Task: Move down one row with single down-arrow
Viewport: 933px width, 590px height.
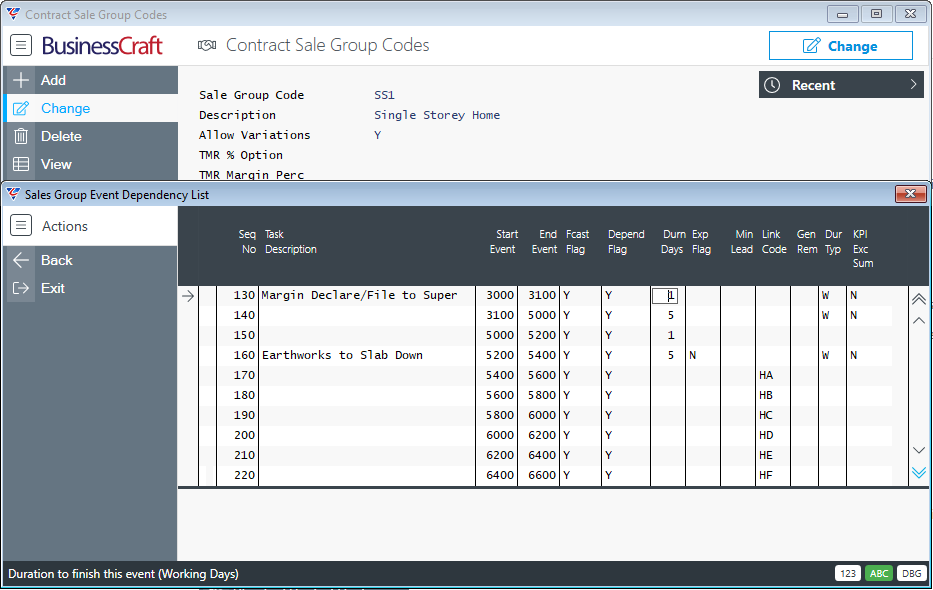Action: pyautogui.click(x=919, y=450)
